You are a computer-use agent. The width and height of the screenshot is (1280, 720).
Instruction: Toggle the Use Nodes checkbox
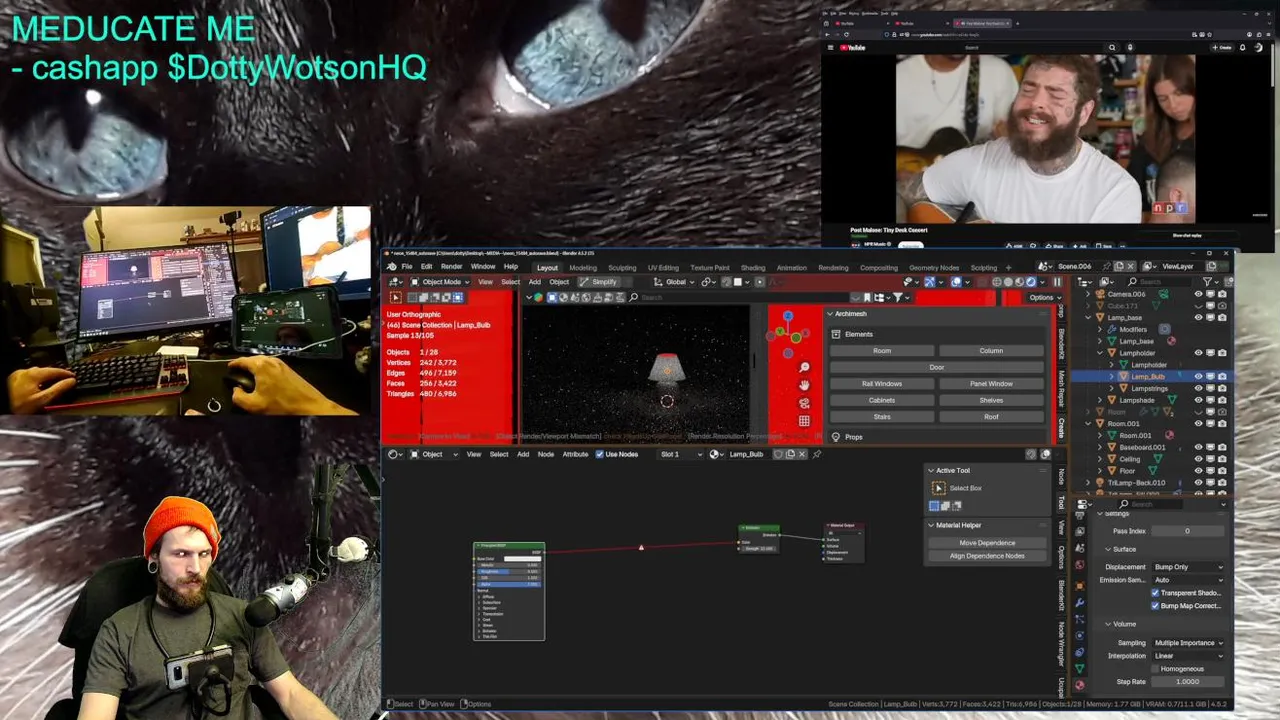click(x=599, y=454)
